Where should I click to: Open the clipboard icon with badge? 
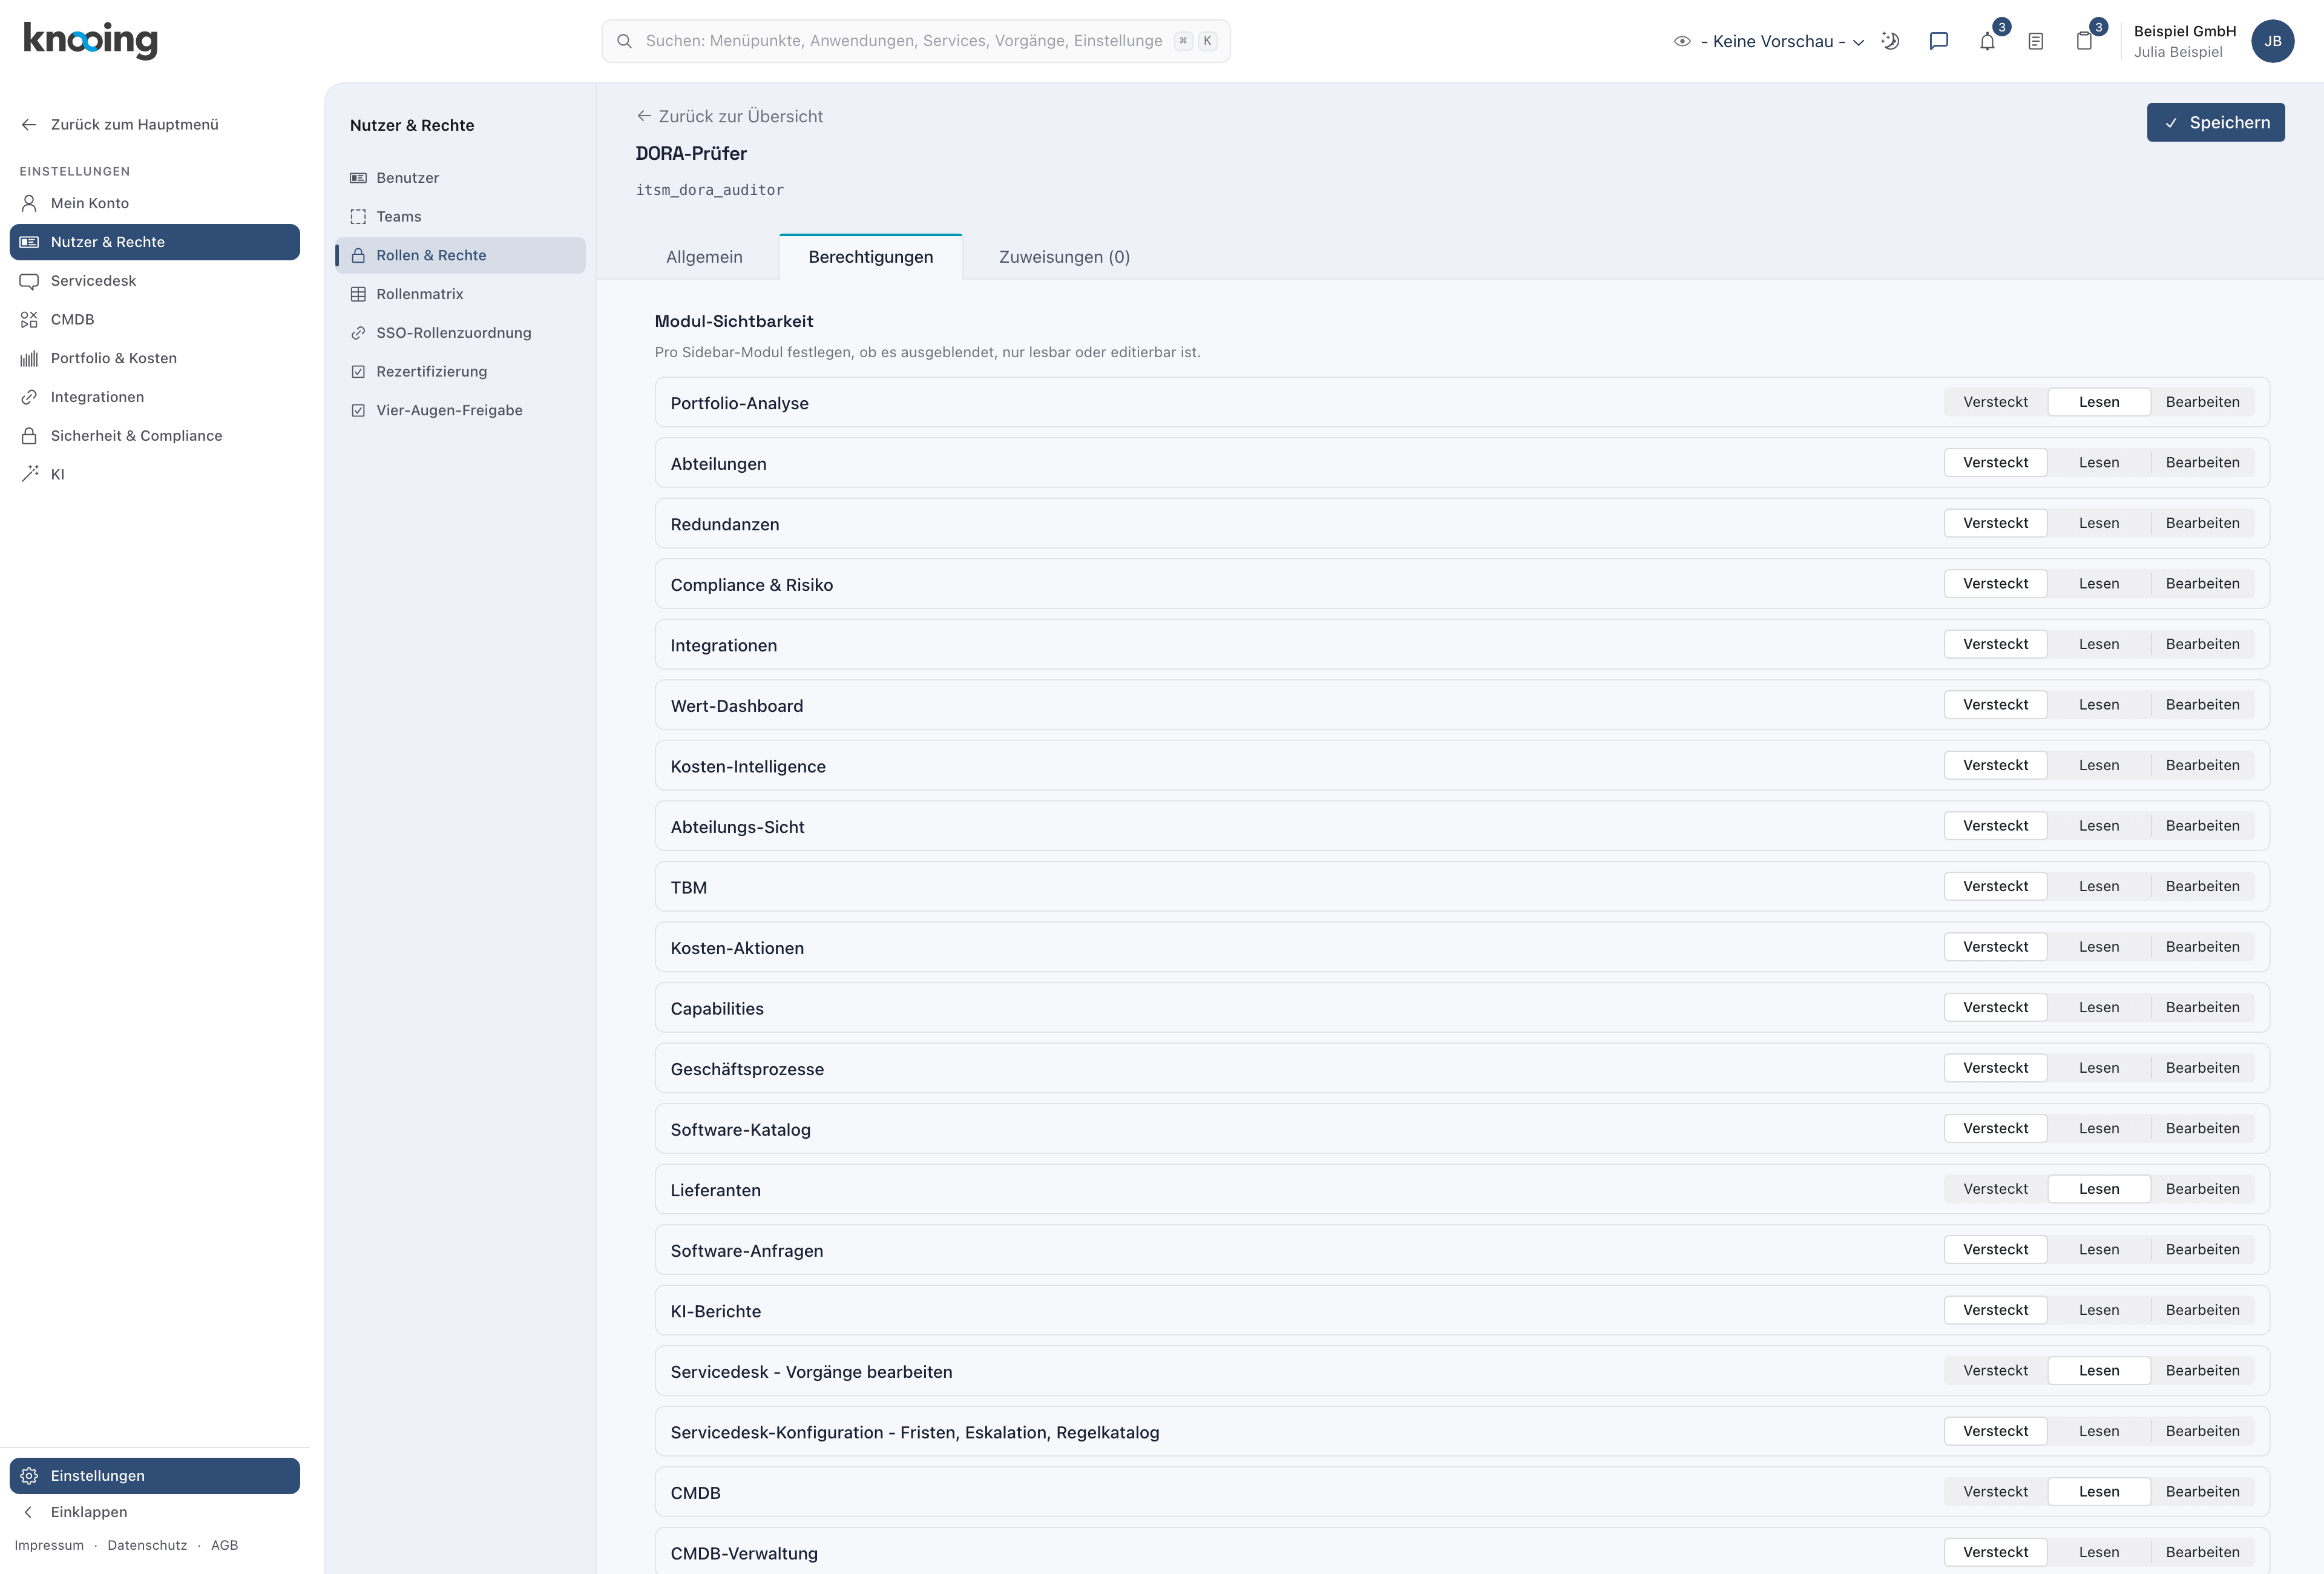(2084, 41)
